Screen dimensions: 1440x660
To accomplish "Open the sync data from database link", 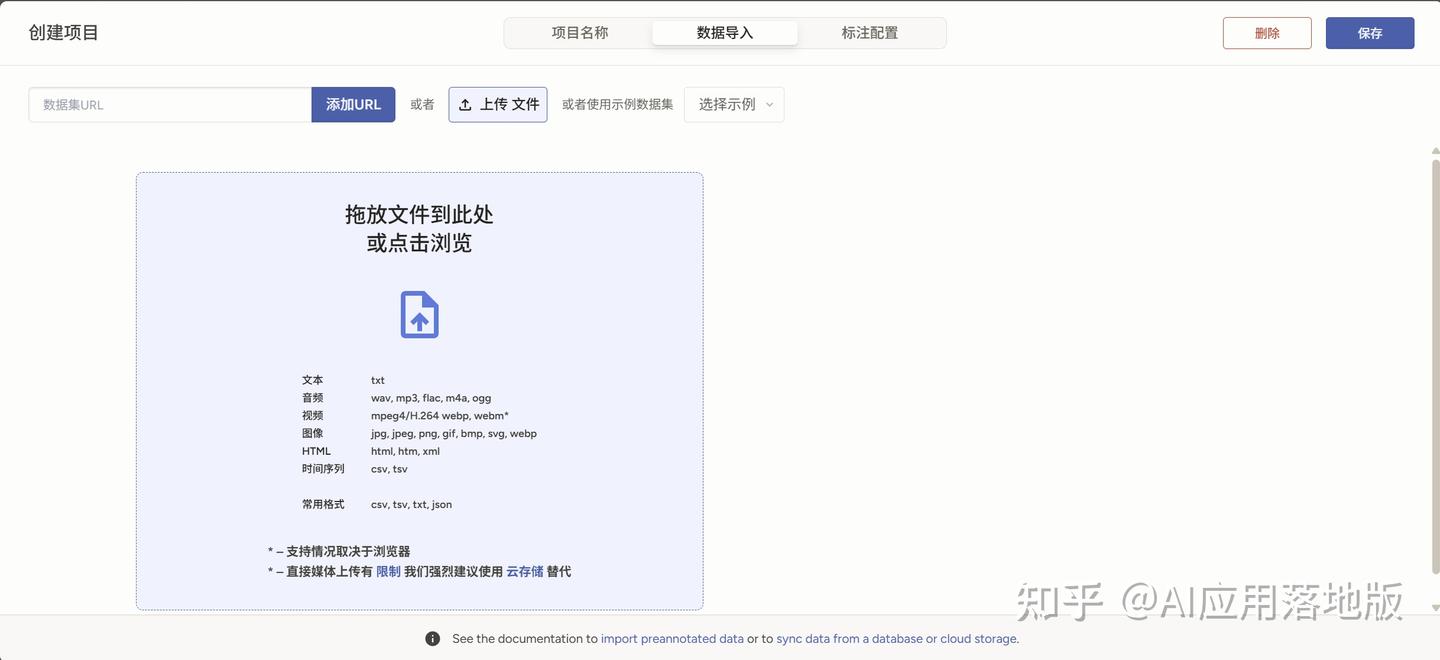I will point(896,639).
